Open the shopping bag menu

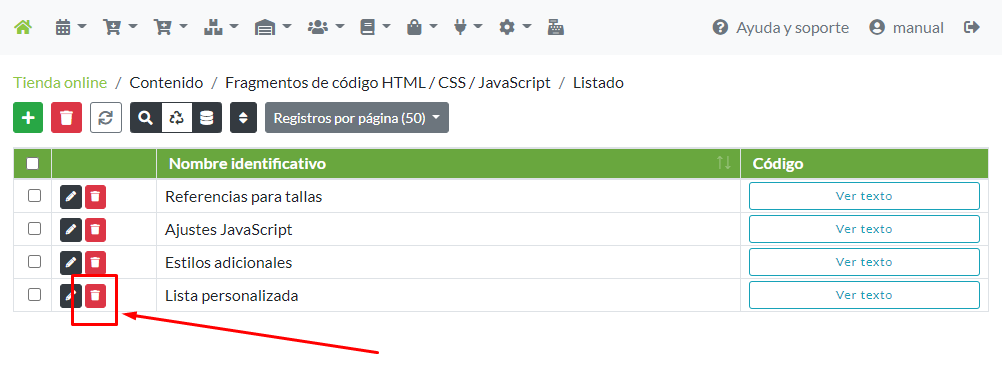[x=422, y=27]
